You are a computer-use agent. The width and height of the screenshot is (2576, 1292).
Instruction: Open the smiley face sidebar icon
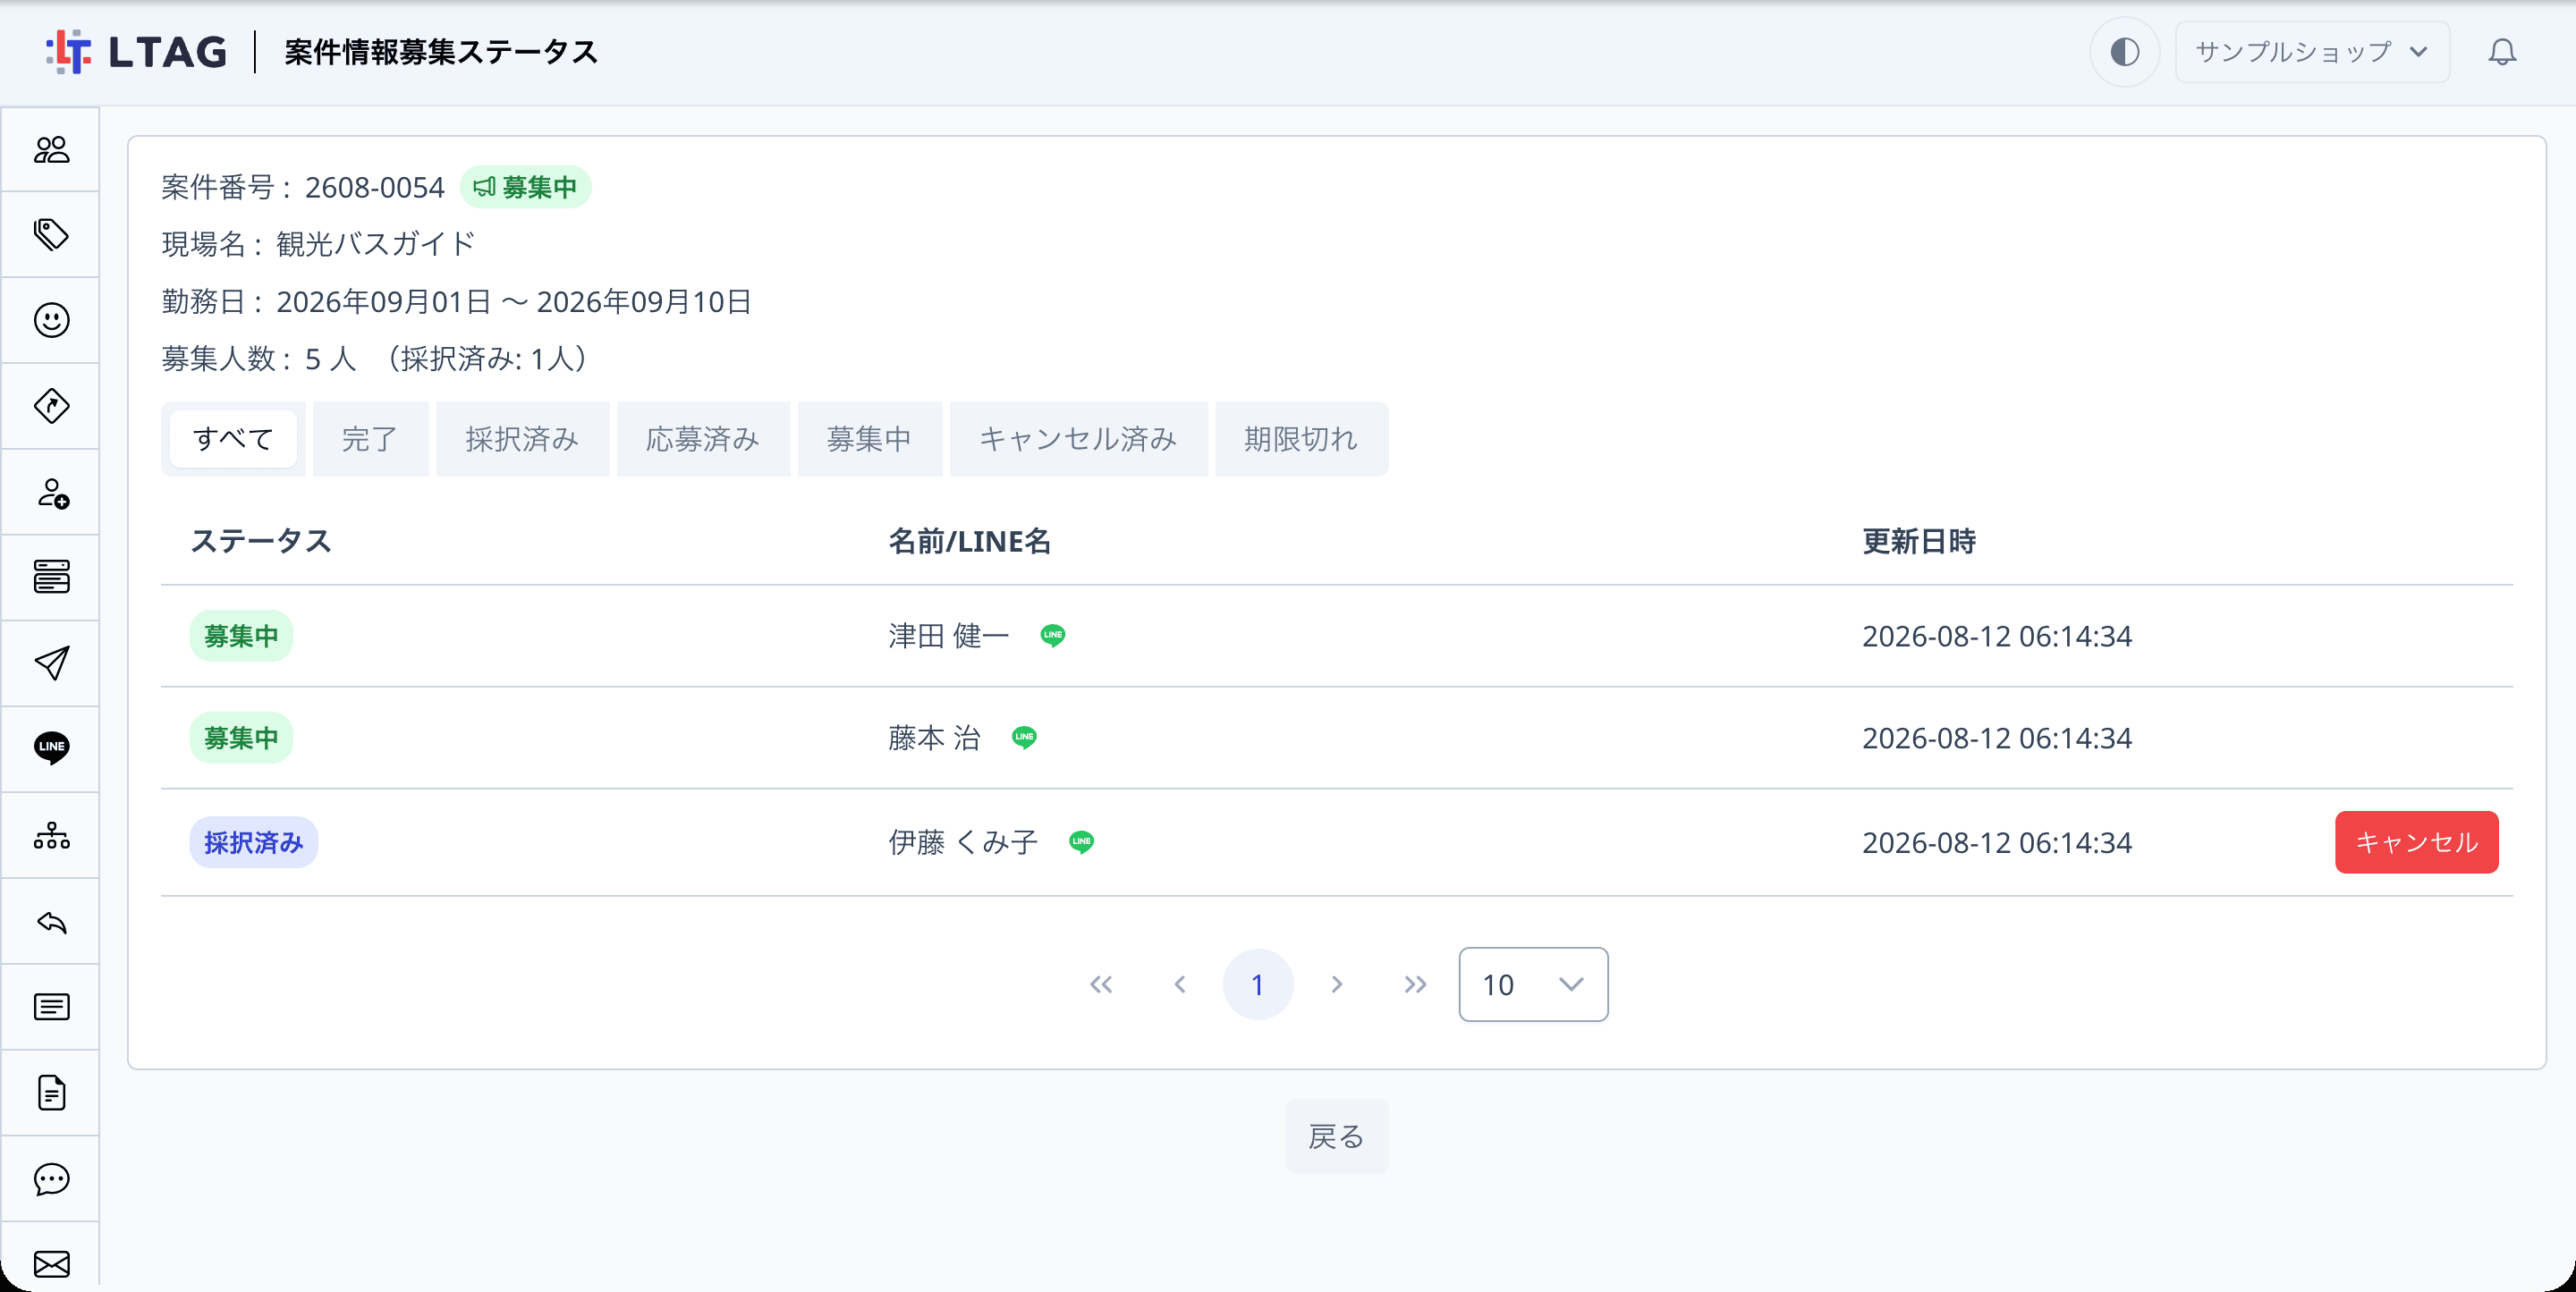[x=51, y=320]
